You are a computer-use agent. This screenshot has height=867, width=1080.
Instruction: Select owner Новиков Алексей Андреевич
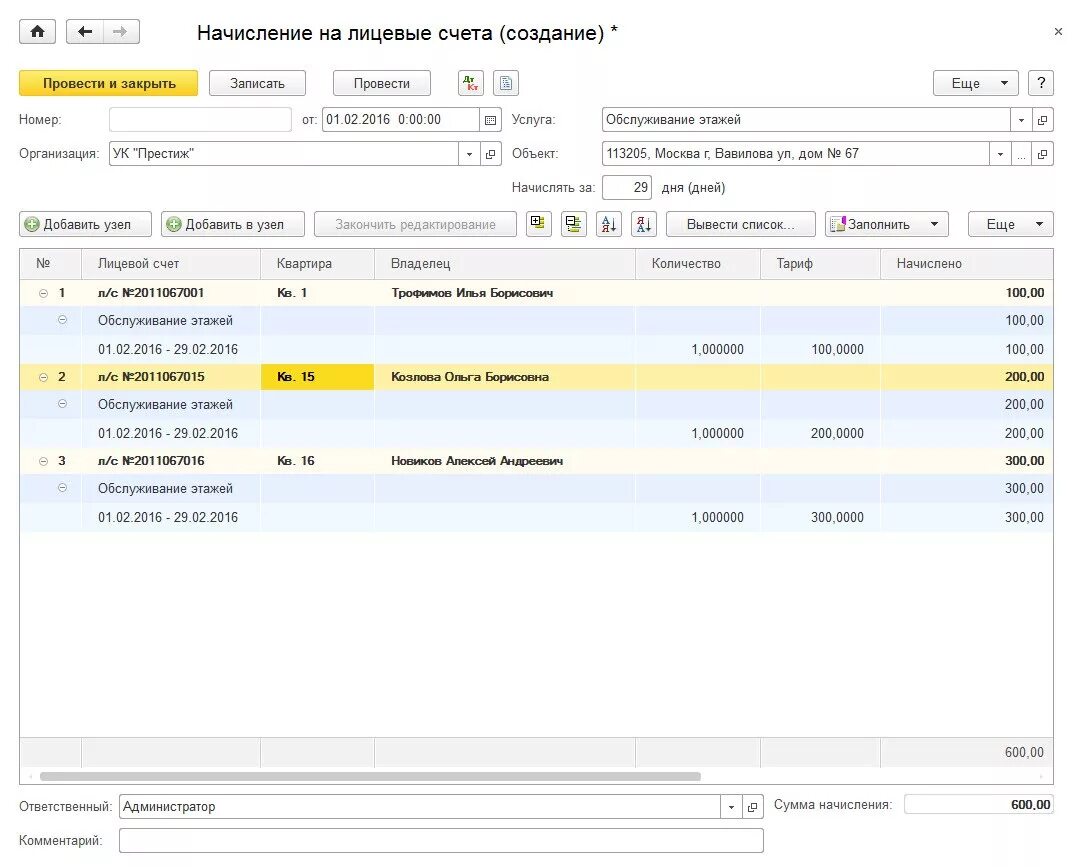(477, 461)
